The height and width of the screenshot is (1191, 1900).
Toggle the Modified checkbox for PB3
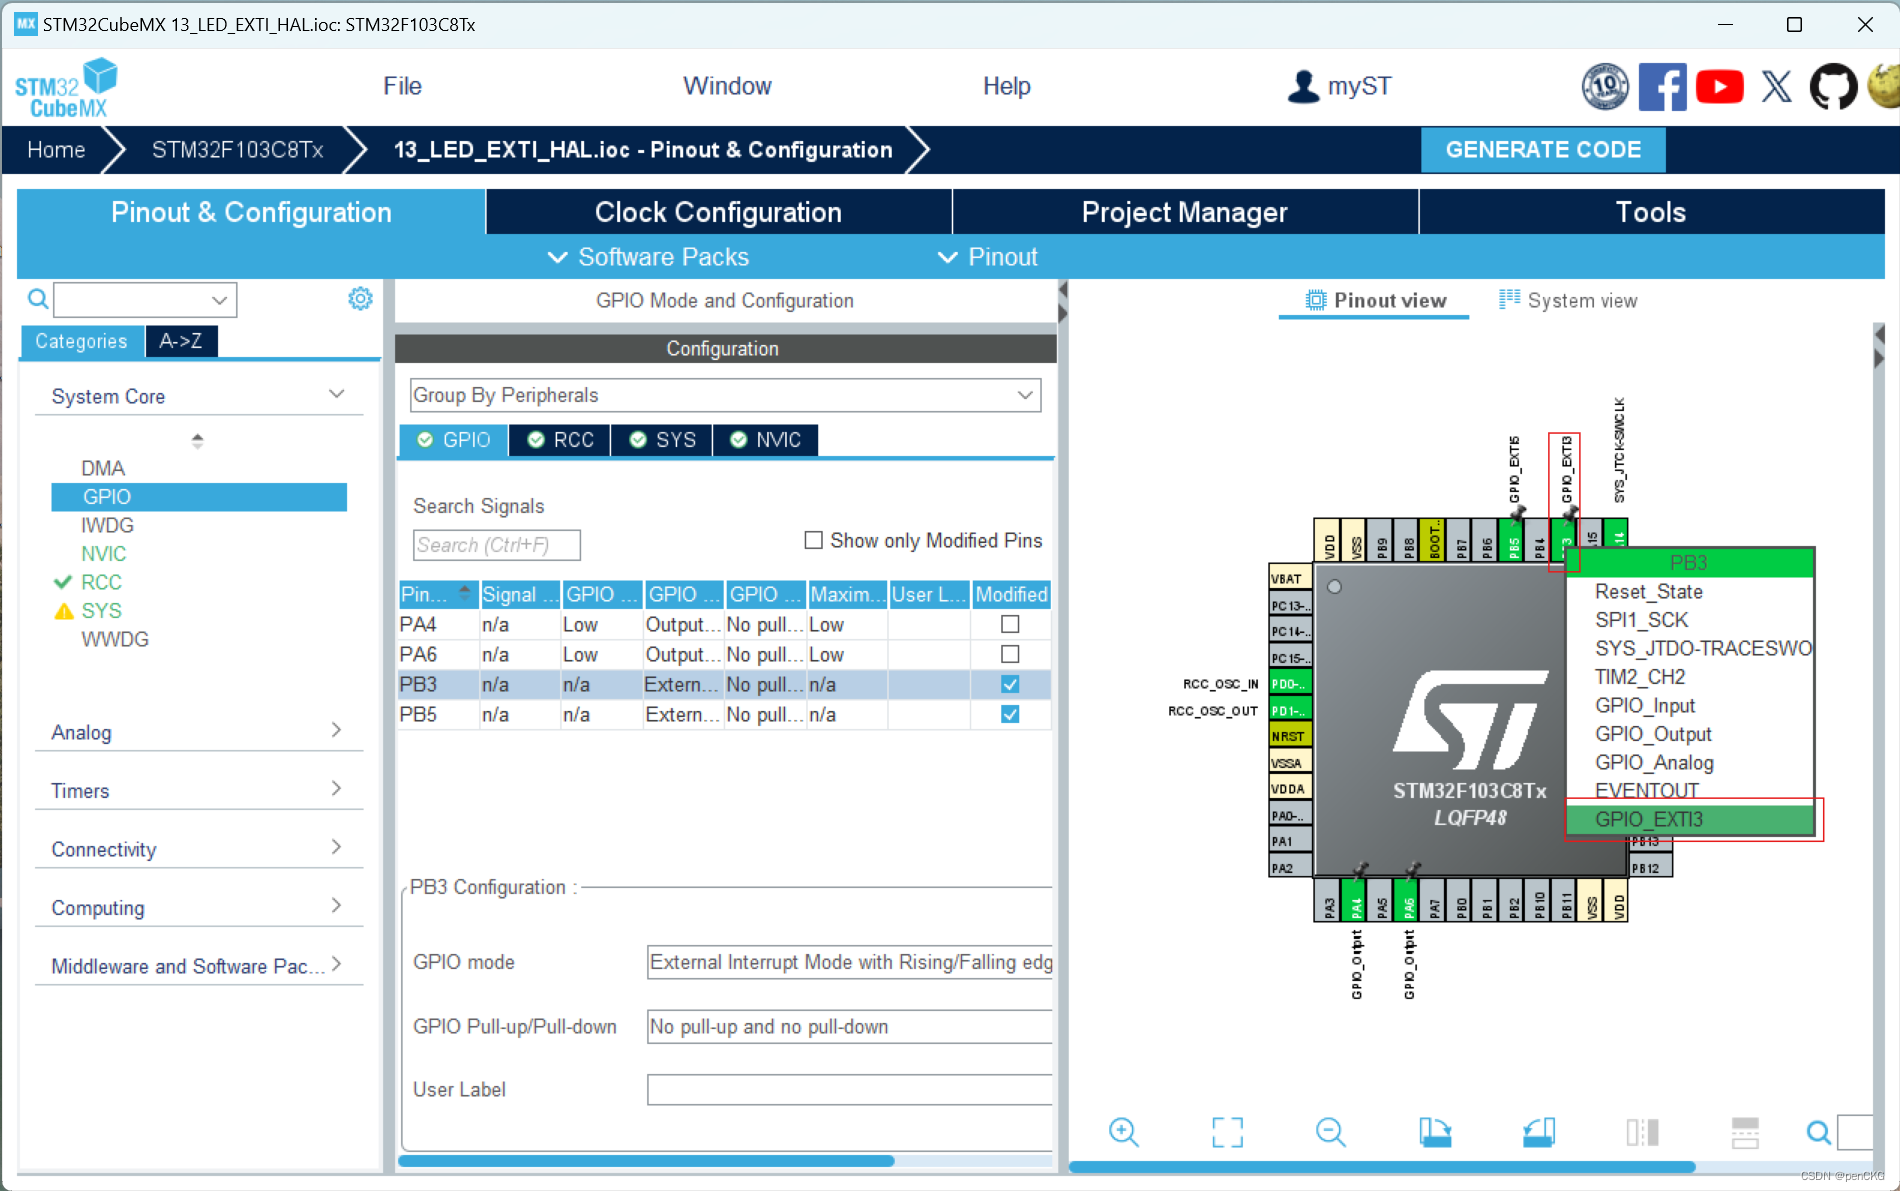click(x=1010, y=684)
